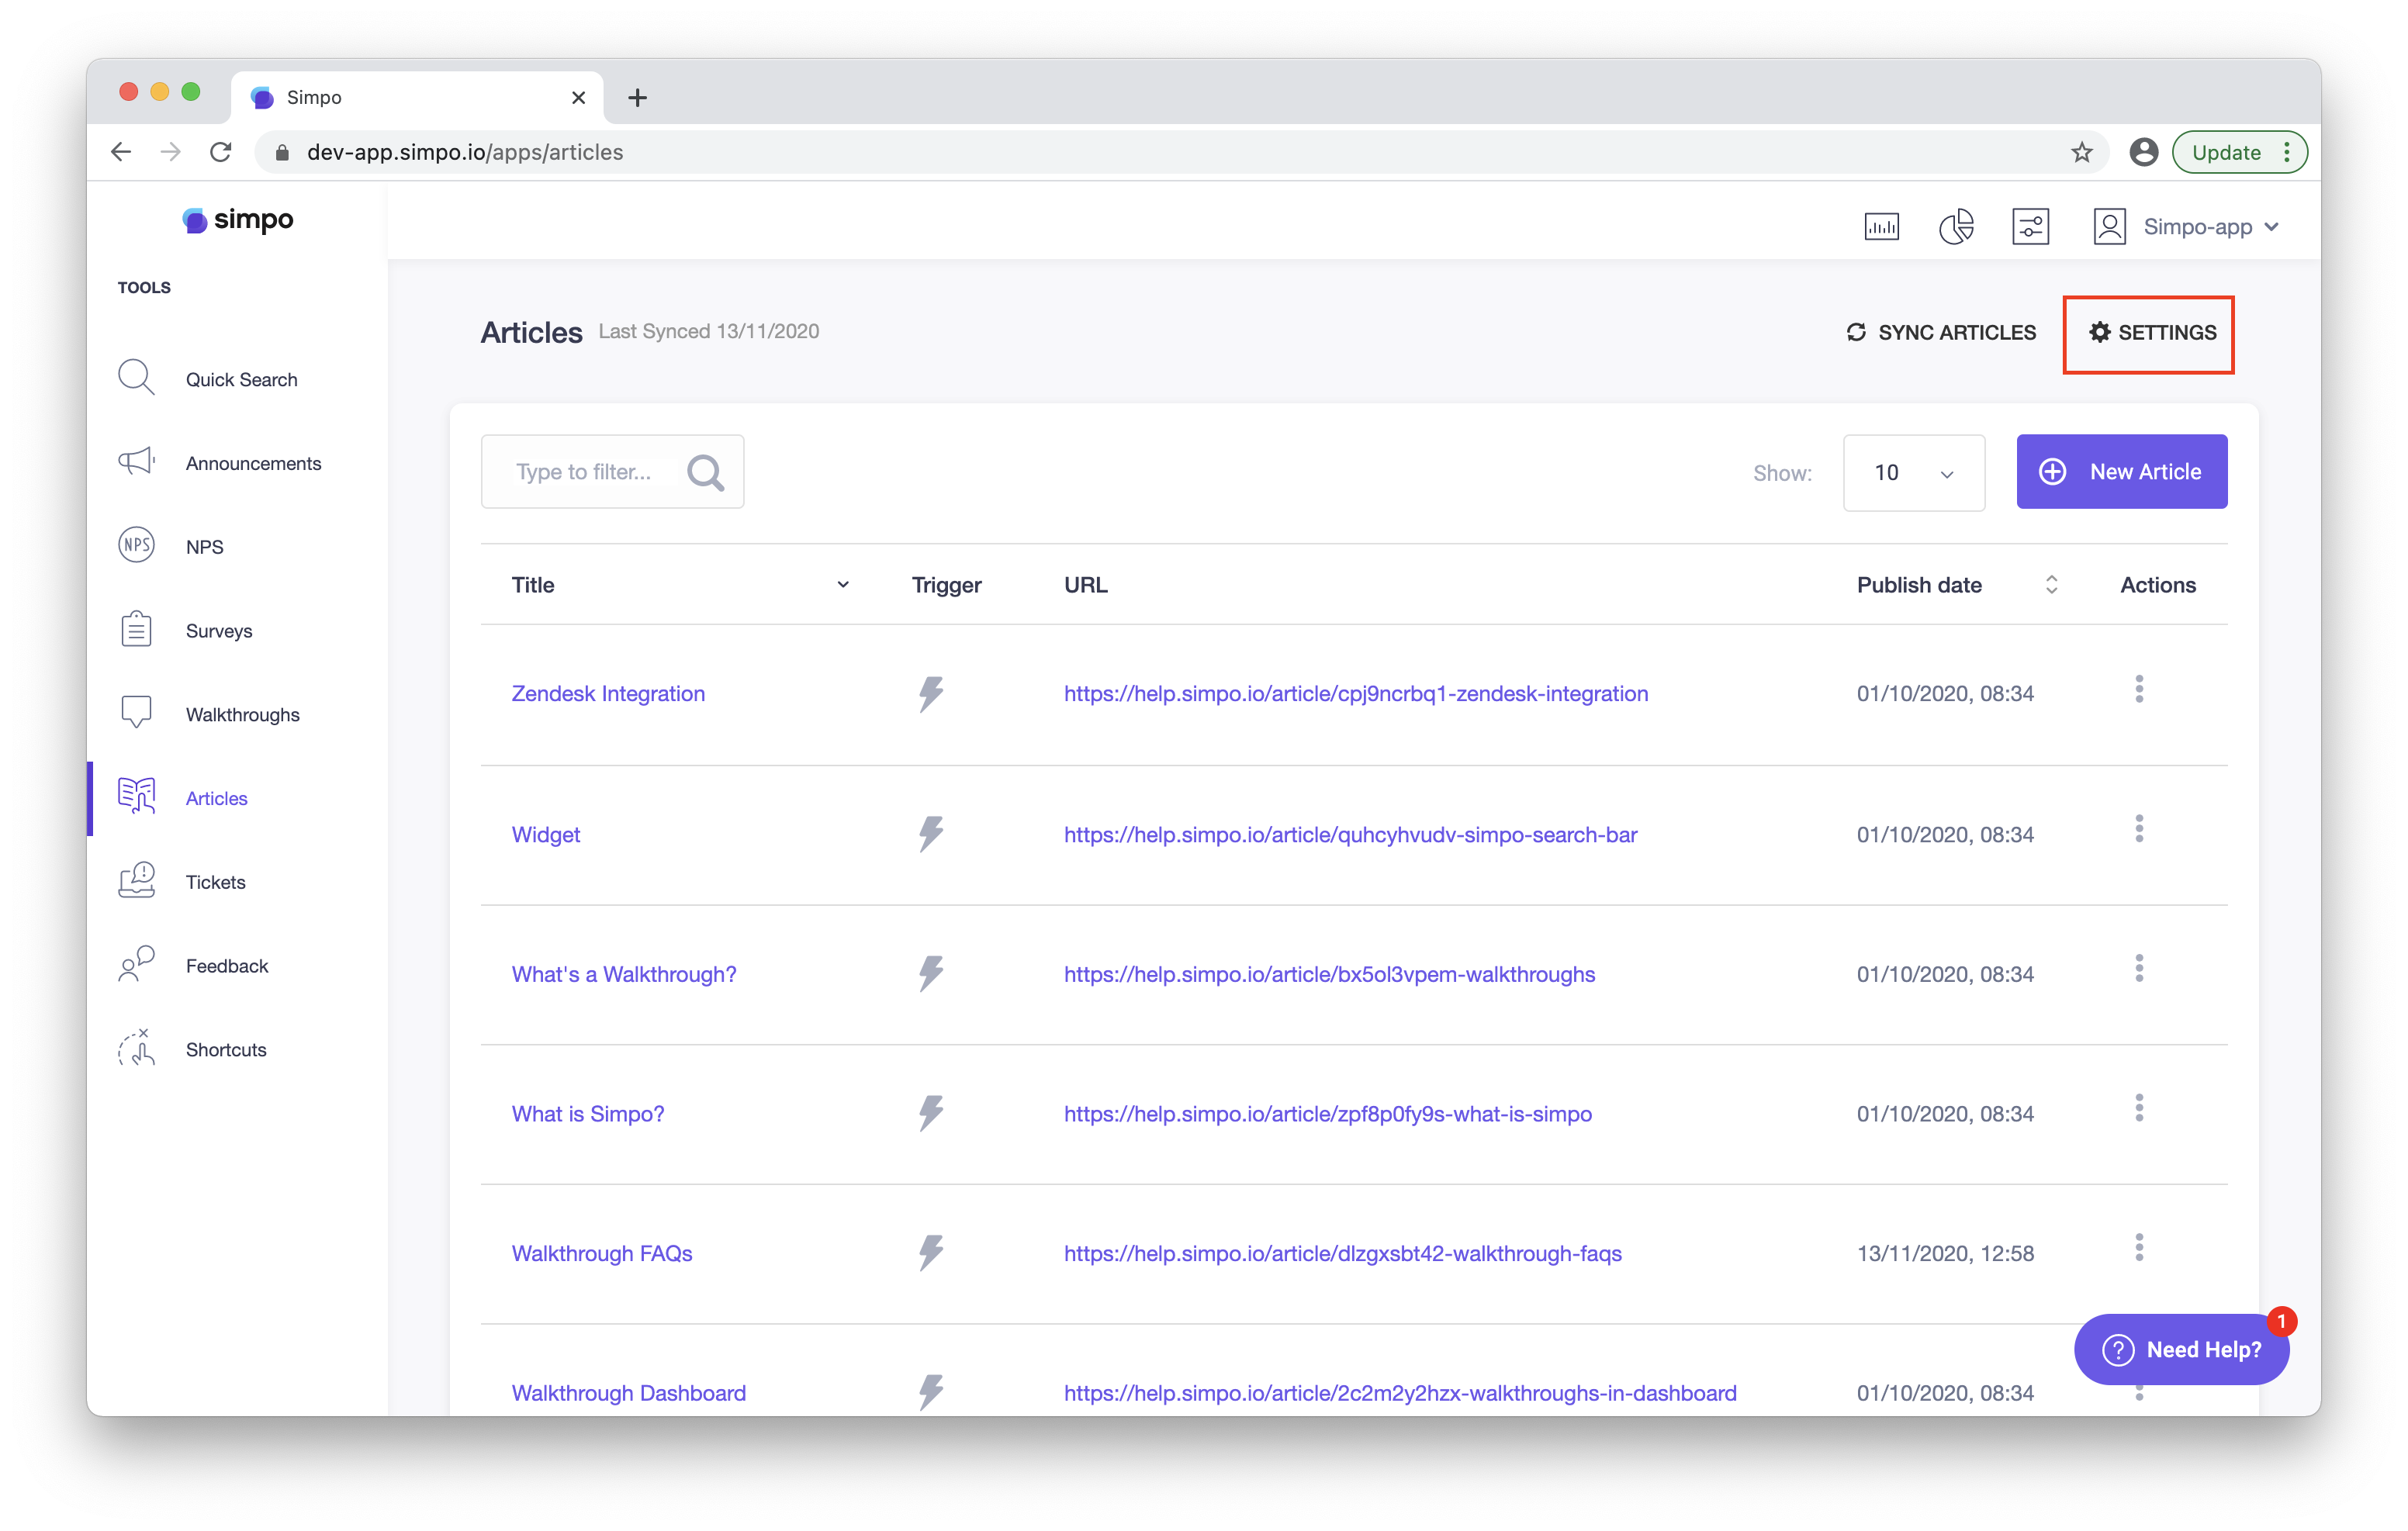
Task: Open the Widget article title link
Action: (x=545, y=834)
